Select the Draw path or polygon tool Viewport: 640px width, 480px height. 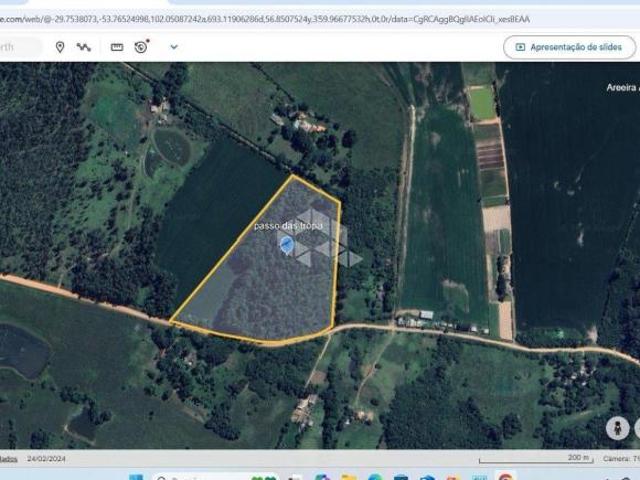click(x=84, y=47)
